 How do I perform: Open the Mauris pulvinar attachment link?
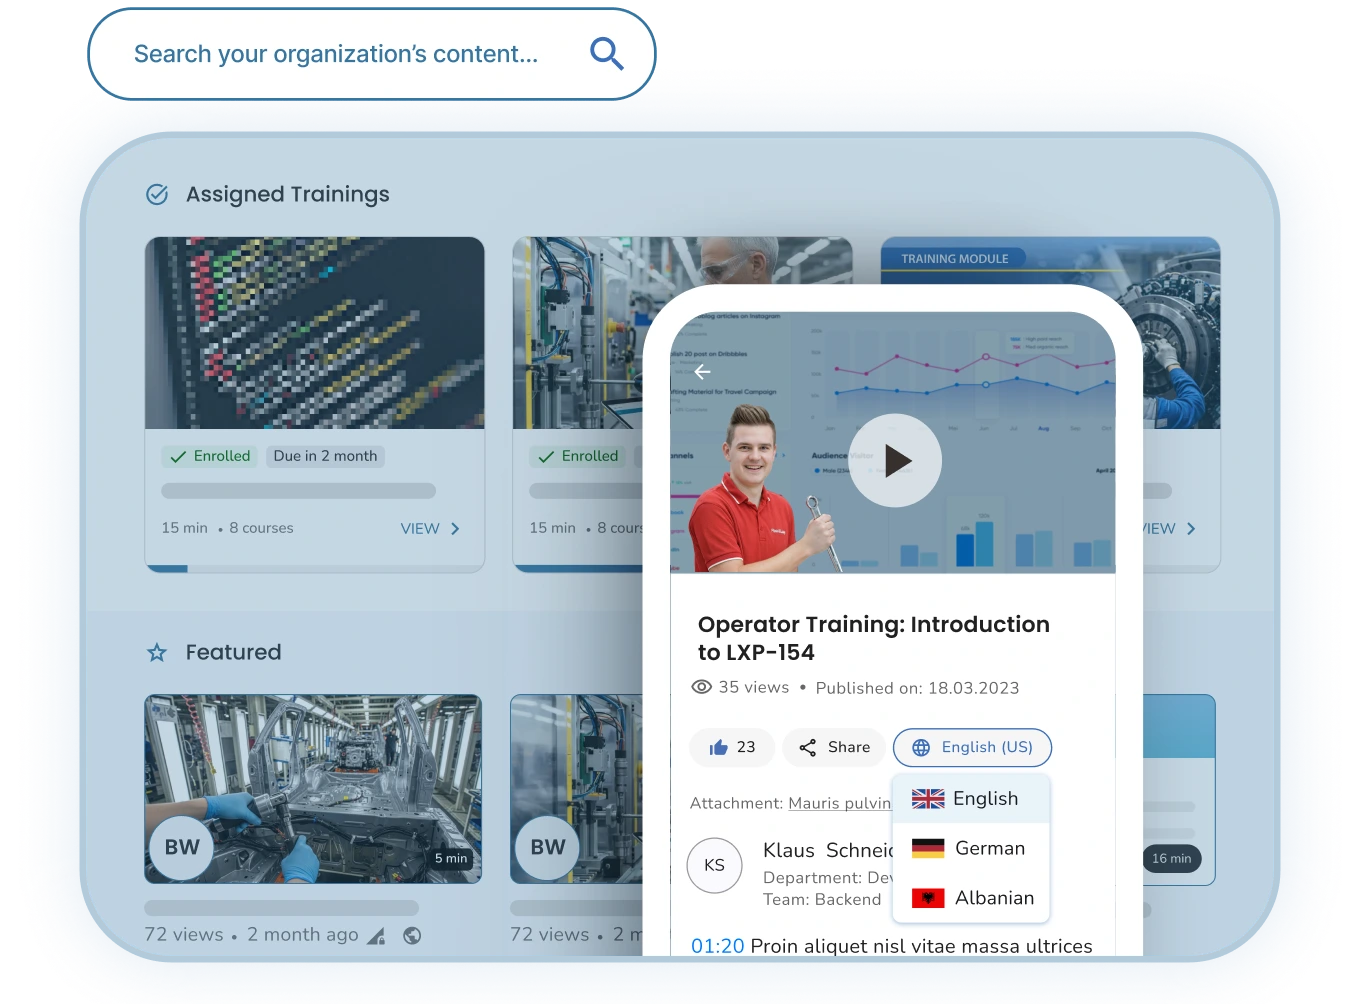[839, 803]
